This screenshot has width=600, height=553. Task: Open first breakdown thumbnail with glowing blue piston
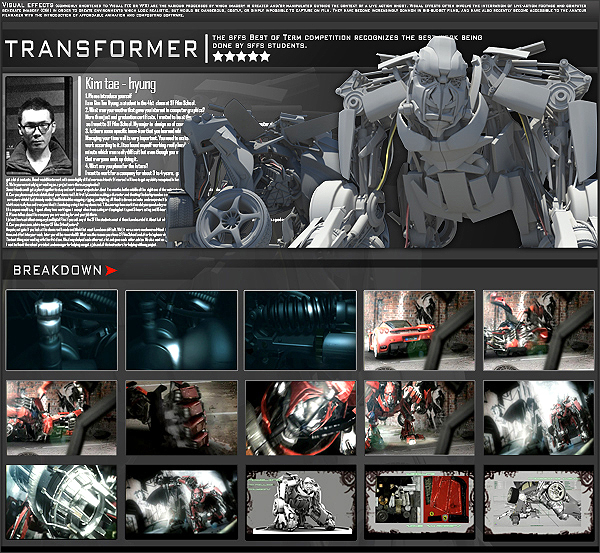pos(62,330)
